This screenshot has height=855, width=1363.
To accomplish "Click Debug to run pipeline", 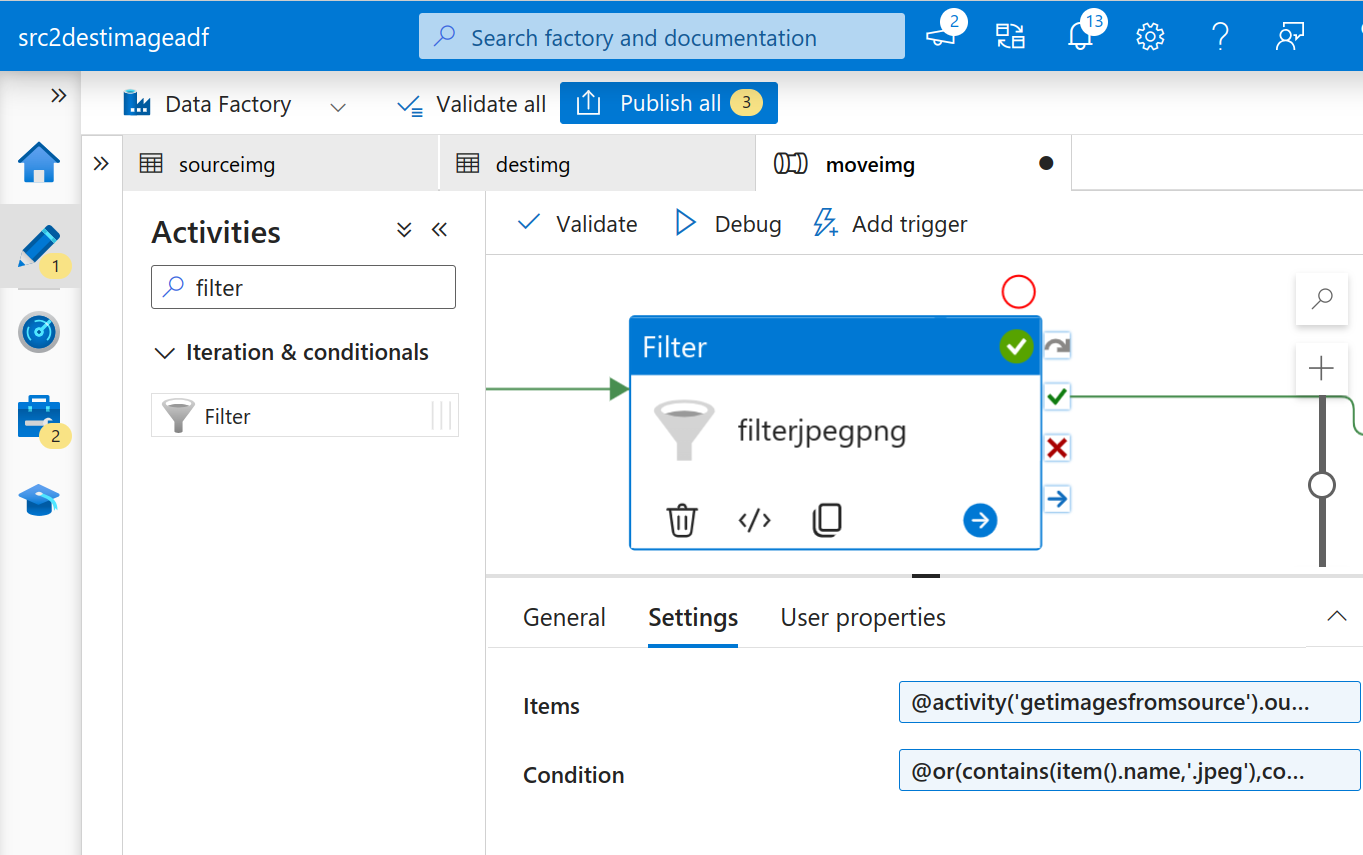I will [727, 223].
